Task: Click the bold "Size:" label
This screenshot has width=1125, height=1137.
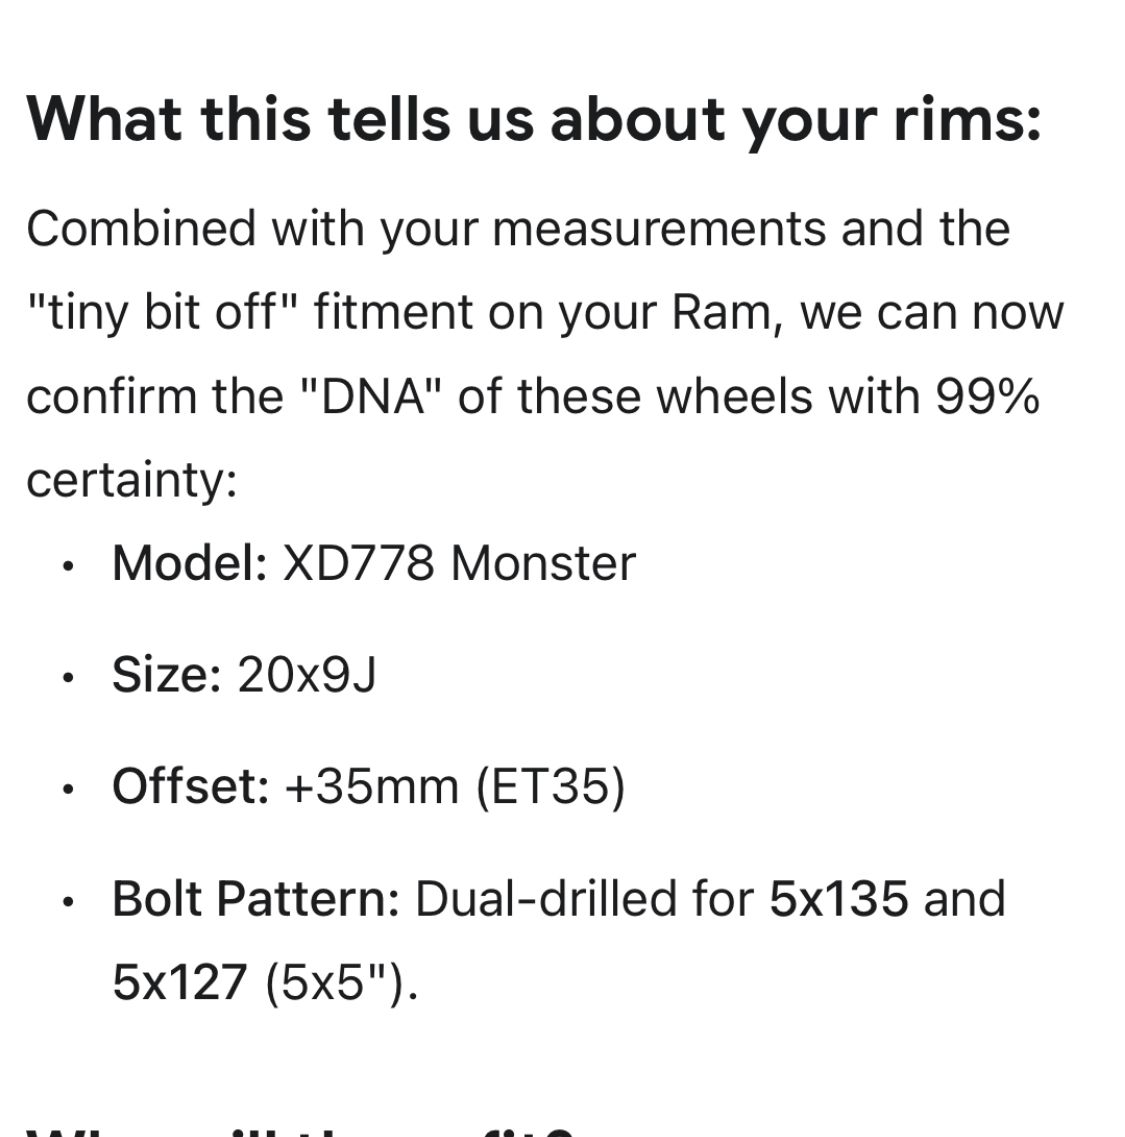Action: click(x=166, y=675)
